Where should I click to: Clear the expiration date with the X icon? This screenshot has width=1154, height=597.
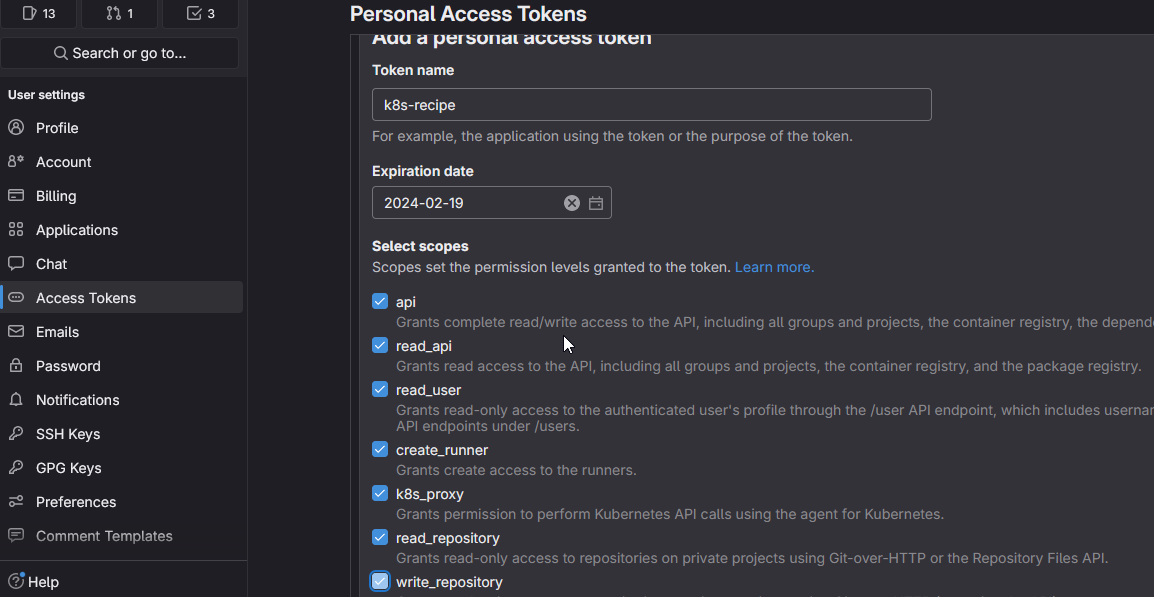pos(572,203)
